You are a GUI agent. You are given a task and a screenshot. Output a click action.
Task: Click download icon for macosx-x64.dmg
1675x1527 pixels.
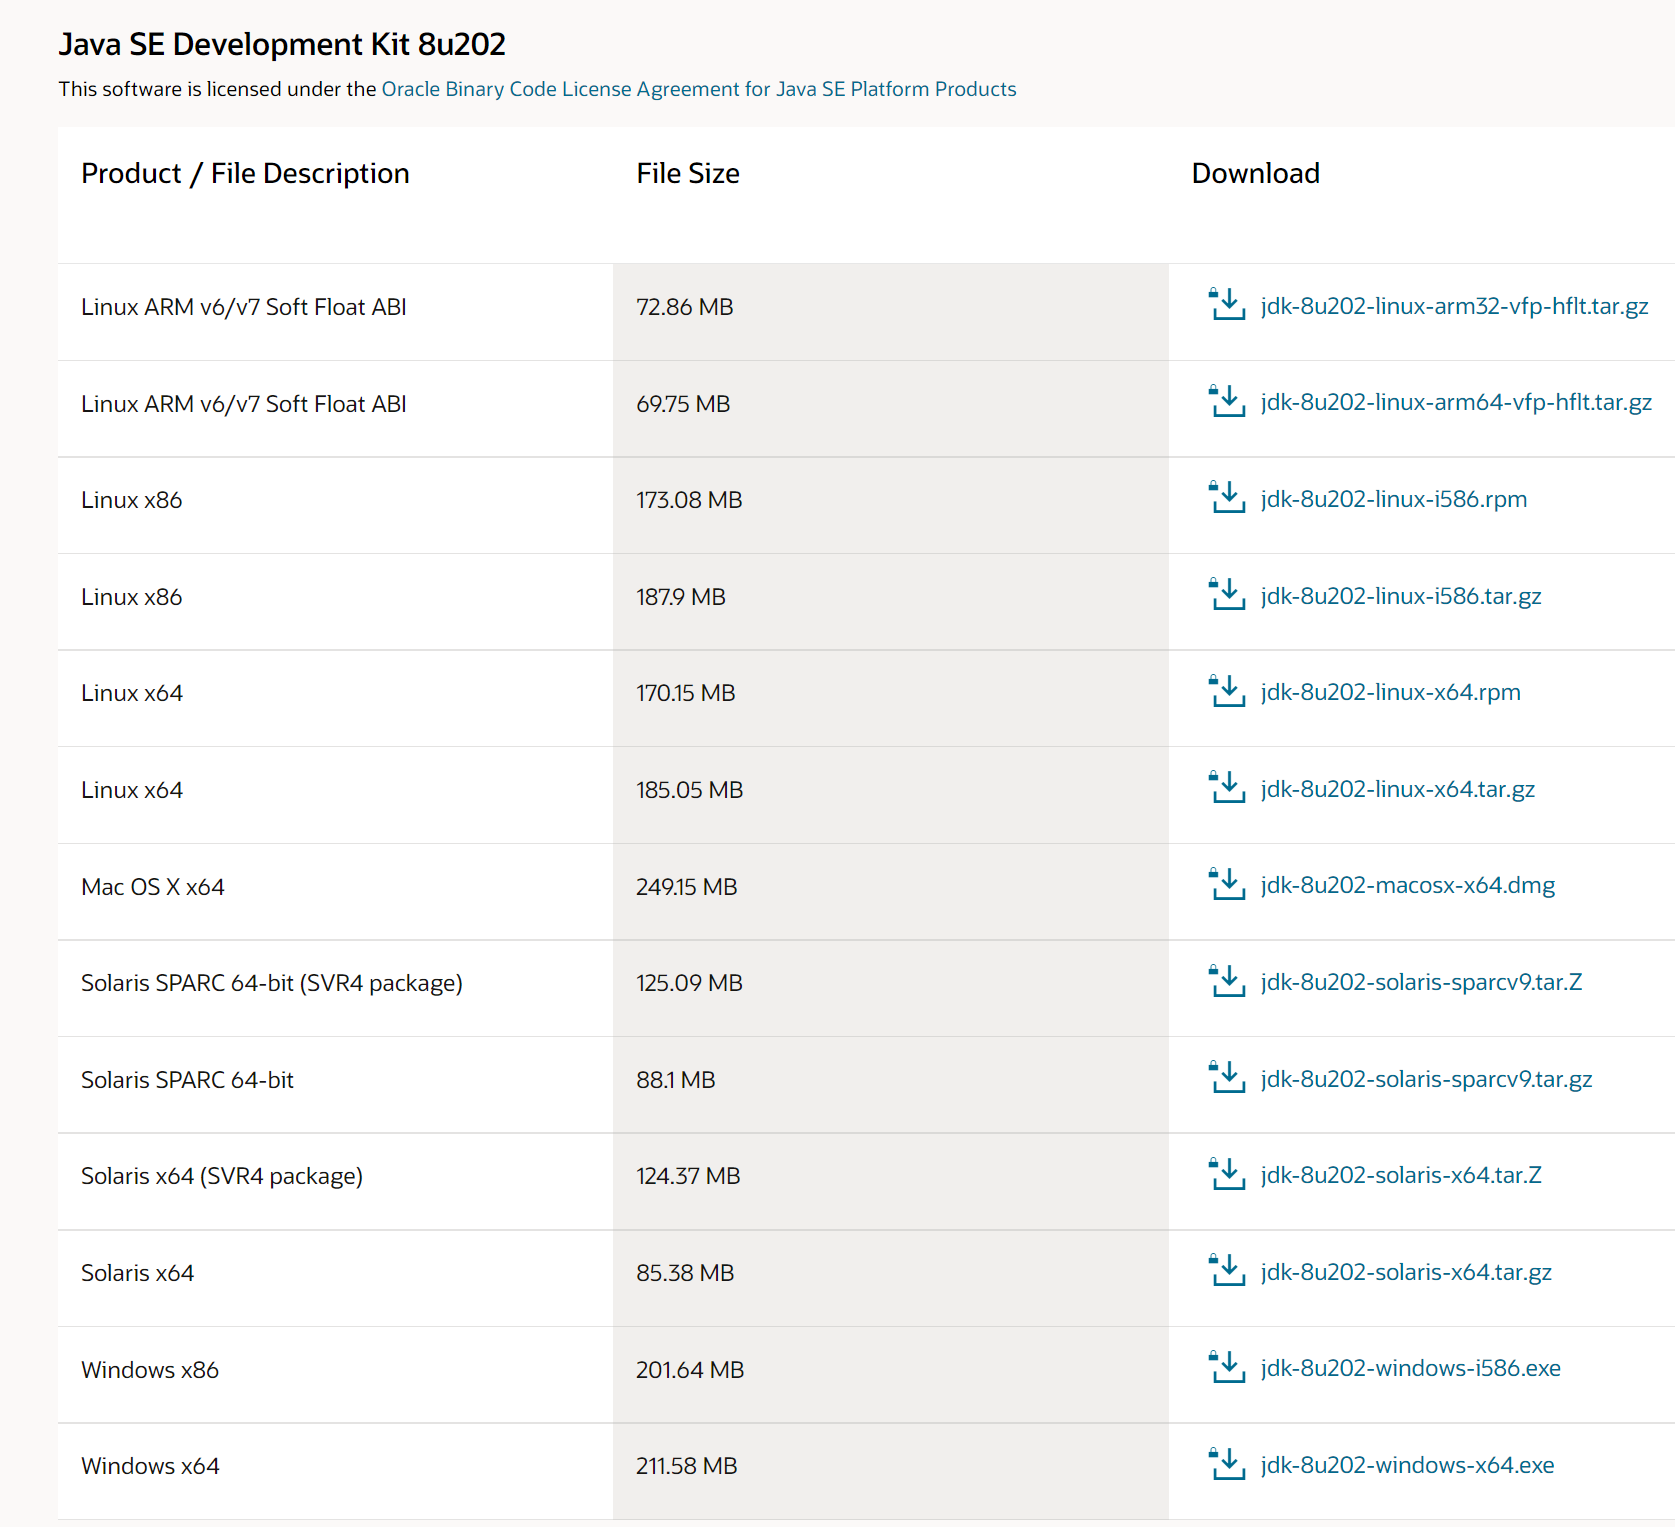[1226, 885]
